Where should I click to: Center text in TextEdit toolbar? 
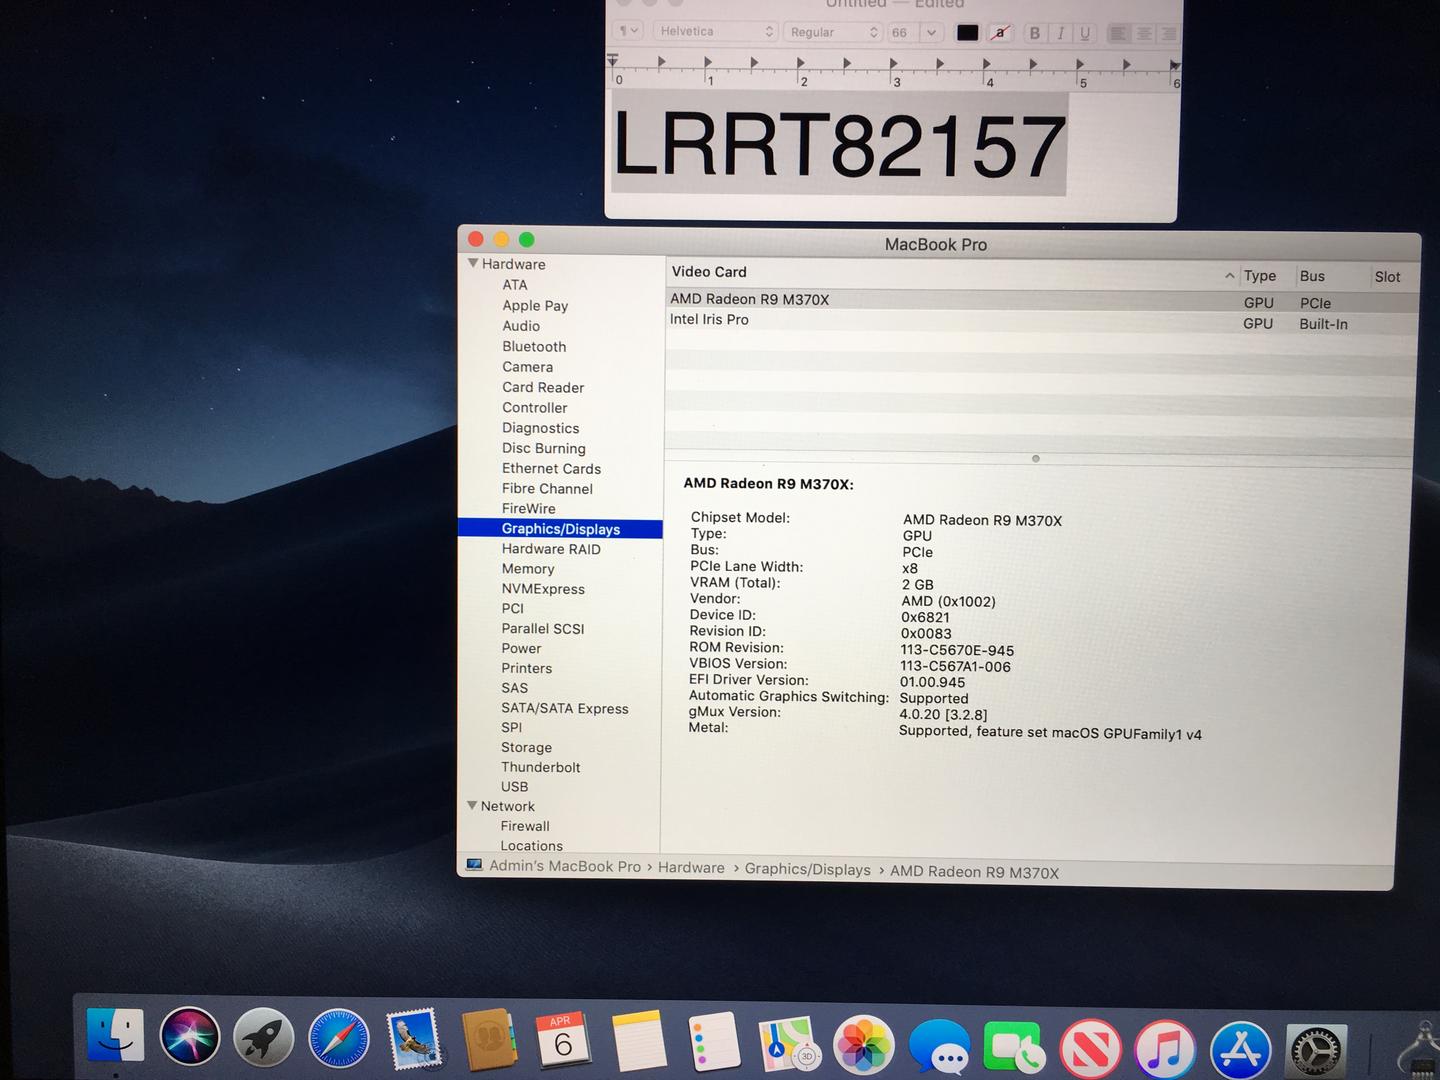coord(1143,33)
